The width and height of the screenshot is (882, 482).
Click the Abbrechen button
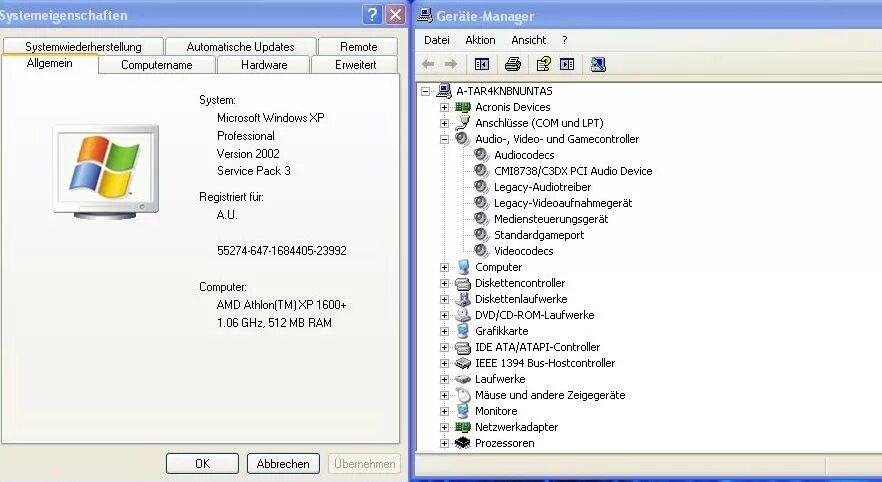point(283,463)
